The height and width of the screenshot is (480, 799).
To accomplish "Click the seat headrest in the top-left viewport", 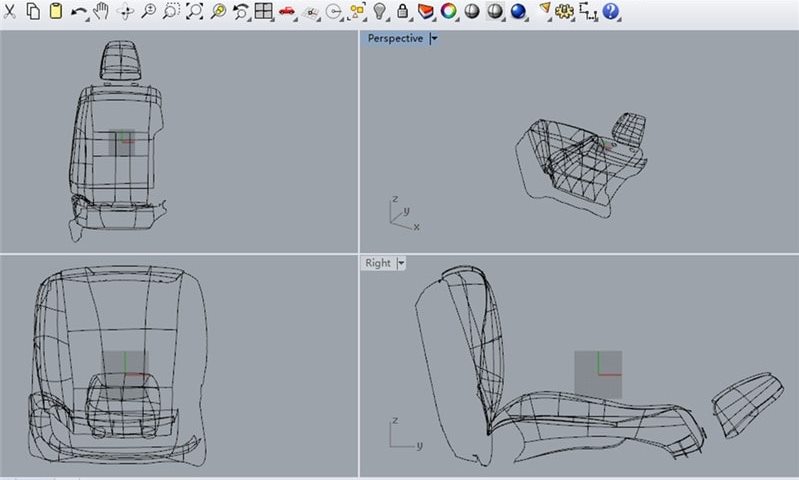I will coord(120,60).
